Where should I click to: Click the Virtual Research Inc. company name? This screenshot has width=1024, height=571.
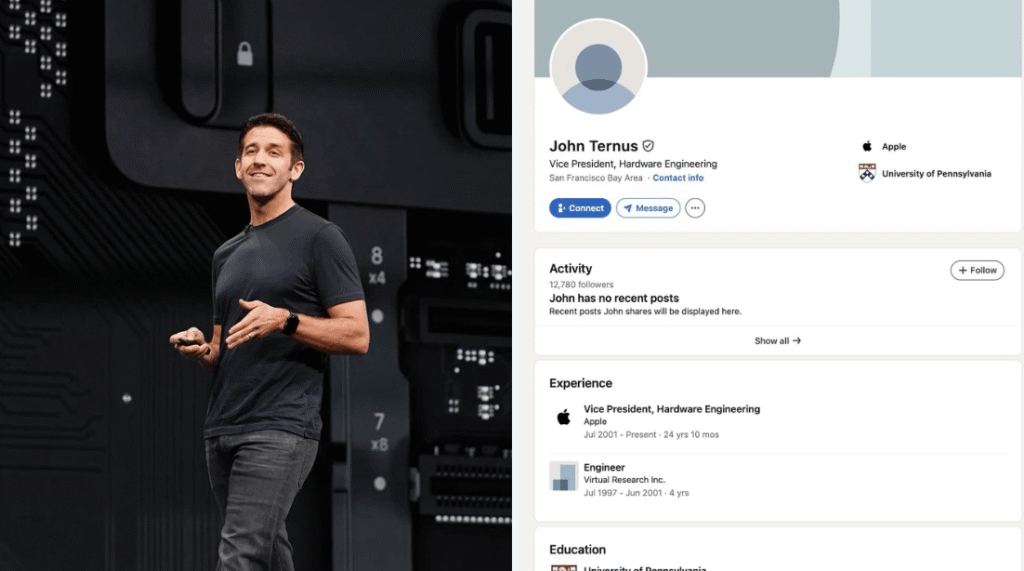point(624,480)
